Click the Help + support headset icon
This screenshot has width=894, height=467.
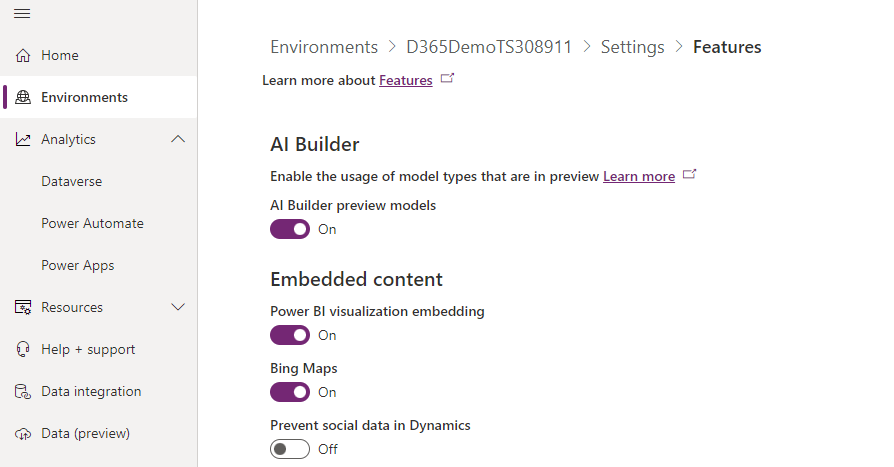coord(23,349)
